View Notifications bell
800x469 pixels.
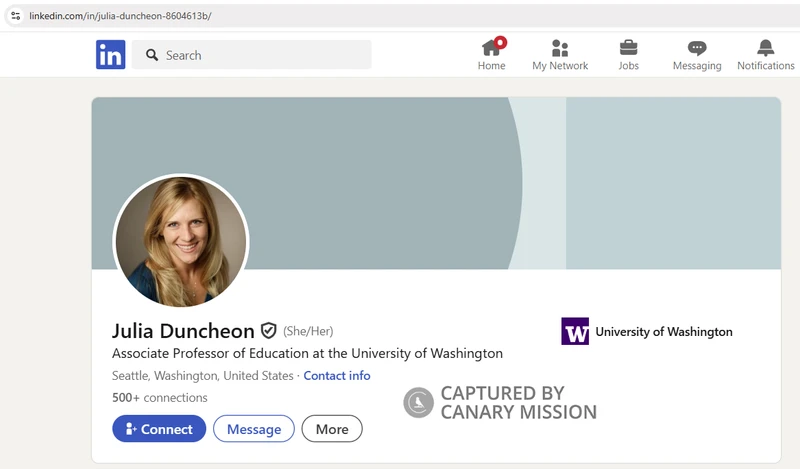point(765,55)
